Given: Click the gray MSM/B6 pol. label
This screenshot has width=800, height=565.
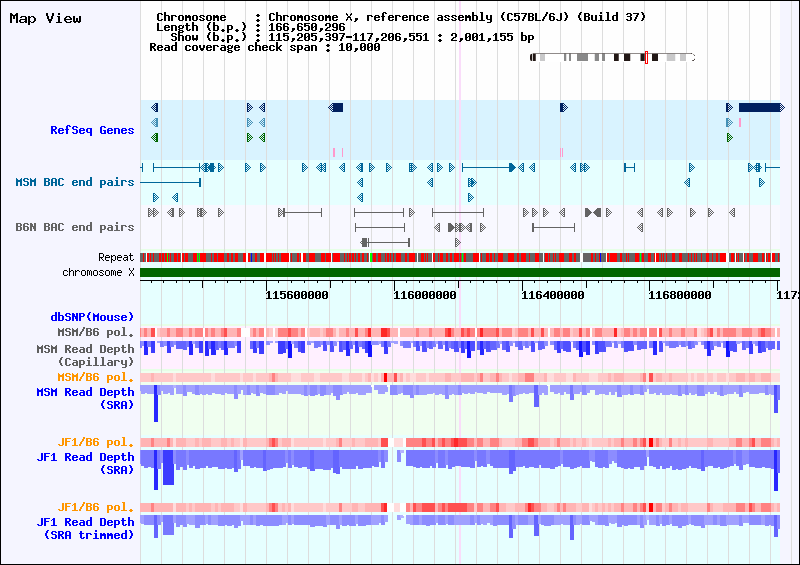Looking at the screenshot, I should (95, 332).
